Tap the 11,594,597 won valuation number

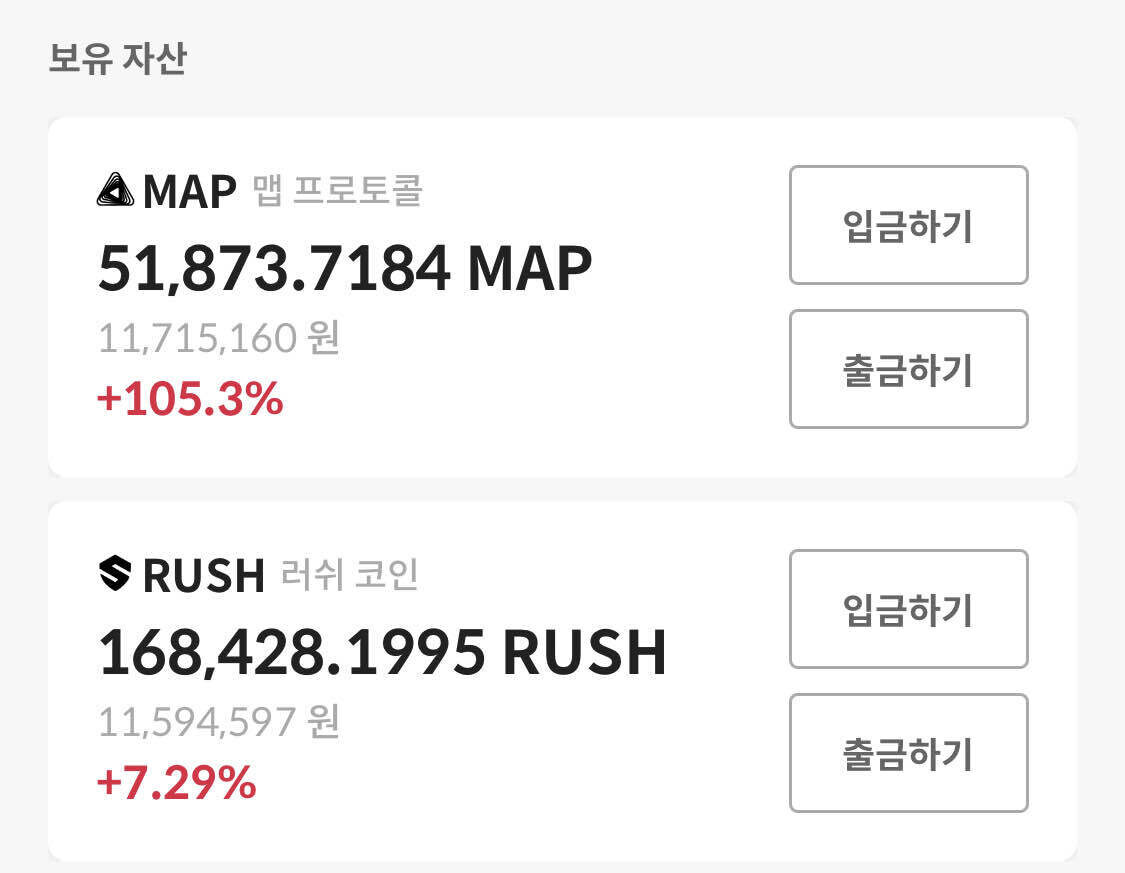[197, 721]
